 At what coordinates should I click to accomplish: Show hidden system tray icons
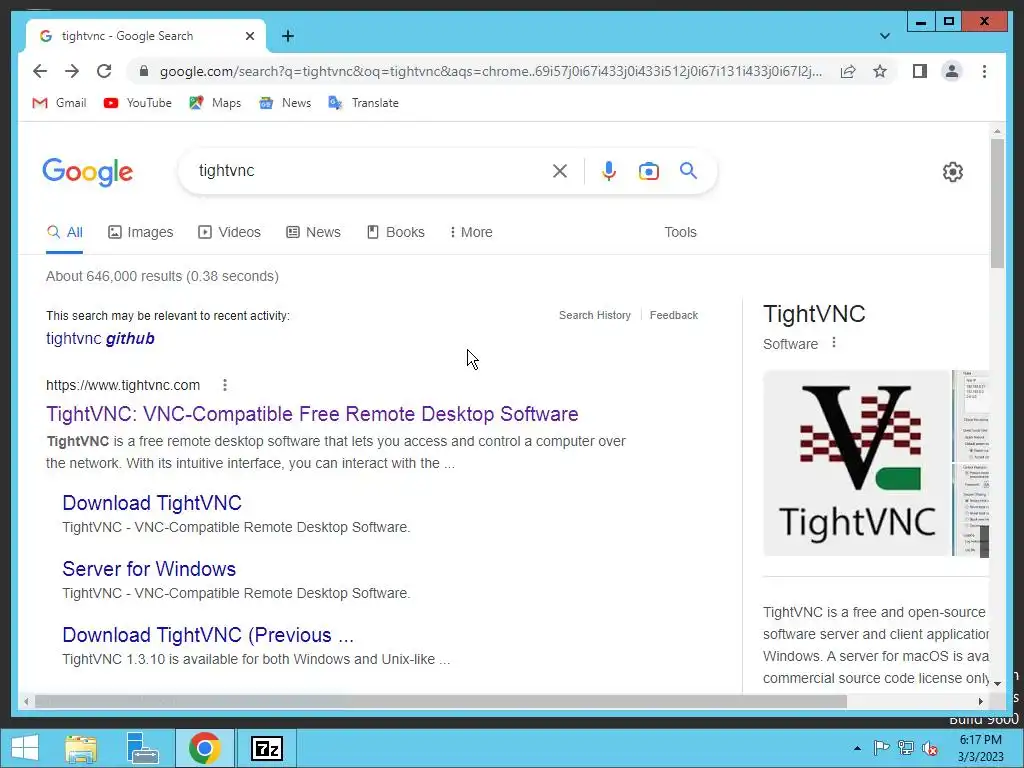coord(857,748)
